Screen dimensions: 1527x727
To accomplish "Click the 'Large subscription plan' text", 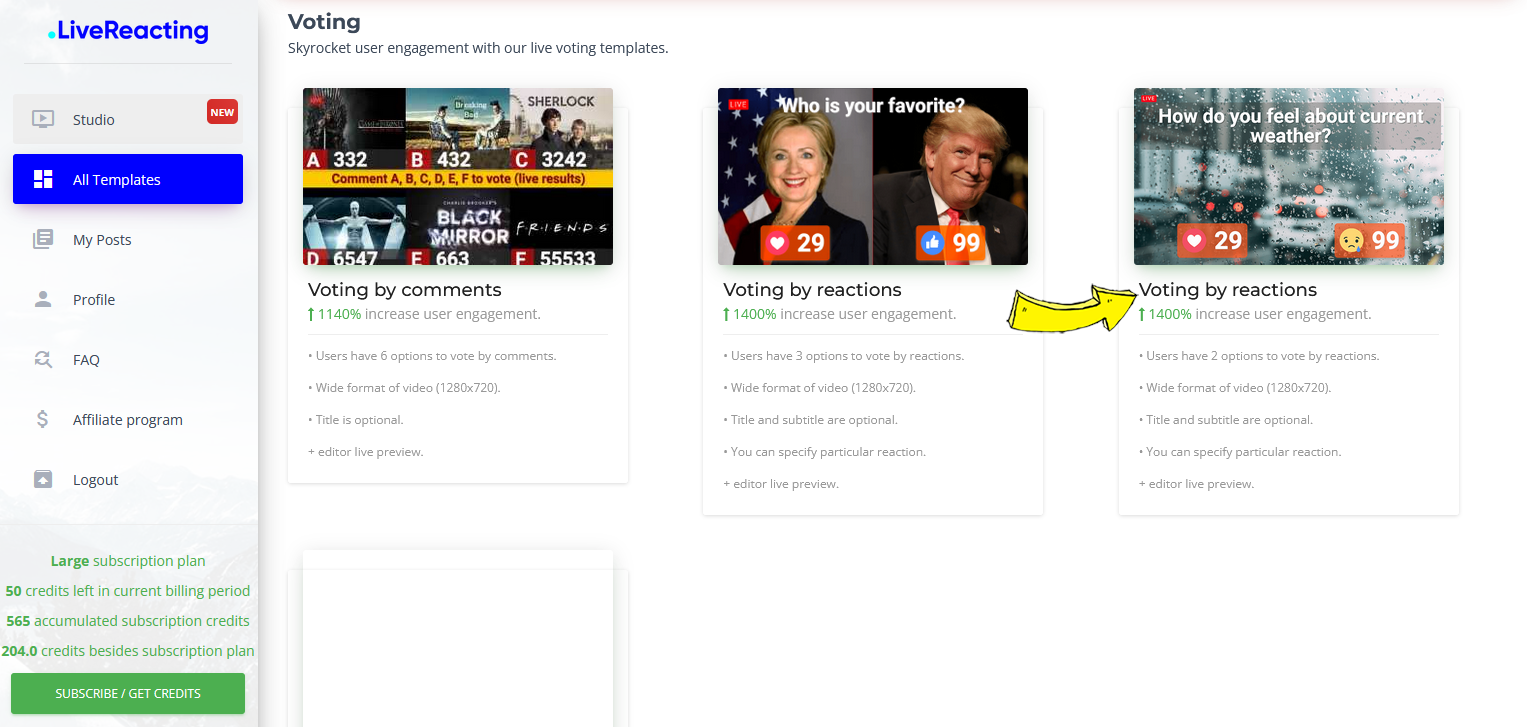I will click(x=128, y=561).
